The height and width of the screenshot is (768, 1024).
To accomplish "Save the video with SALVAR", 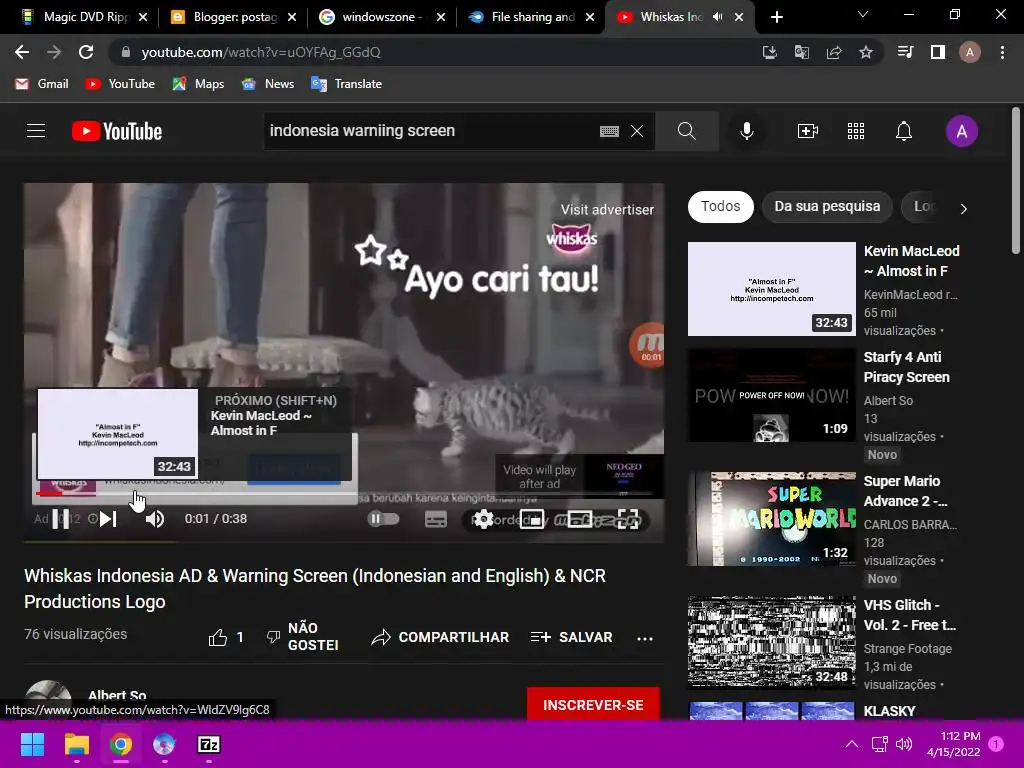I will click(571, 637).
